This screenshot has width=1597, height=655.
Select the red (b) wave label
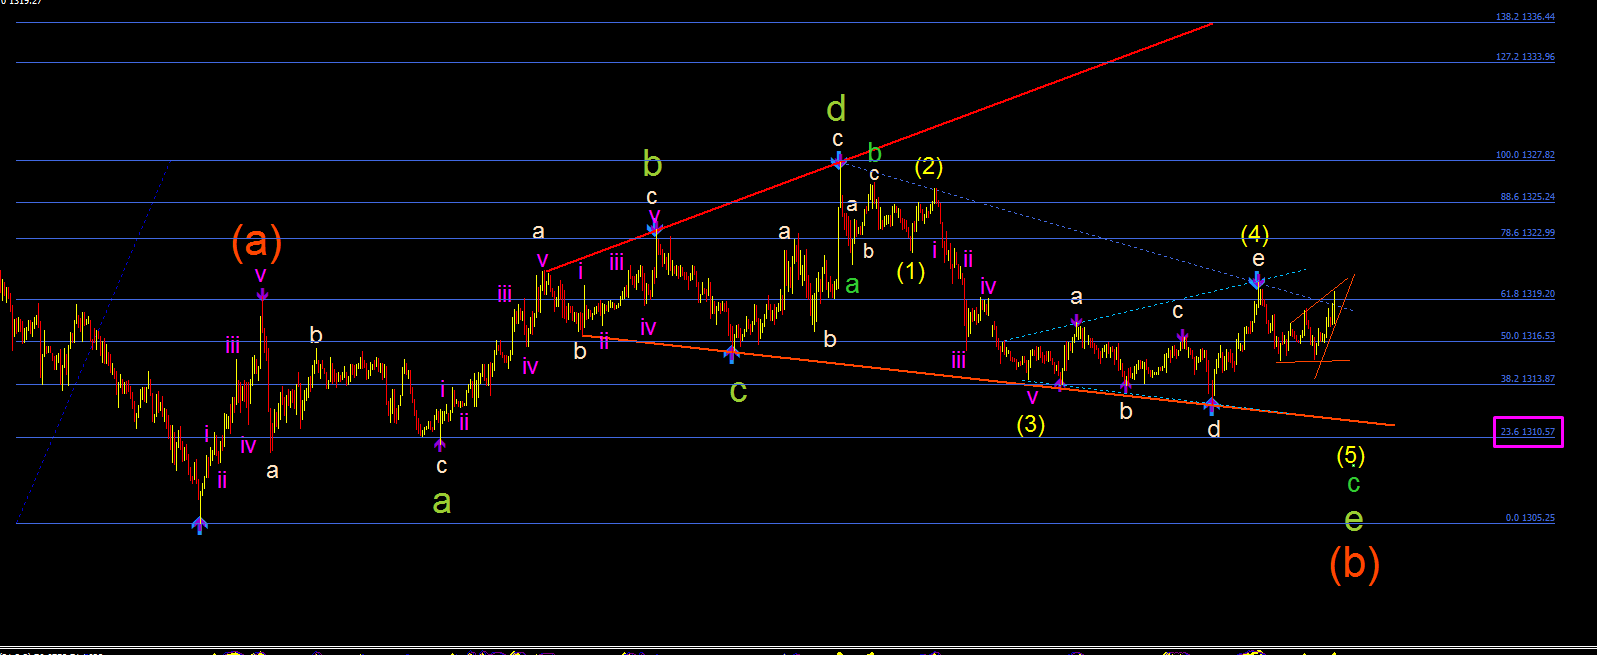pos(1354,564)
